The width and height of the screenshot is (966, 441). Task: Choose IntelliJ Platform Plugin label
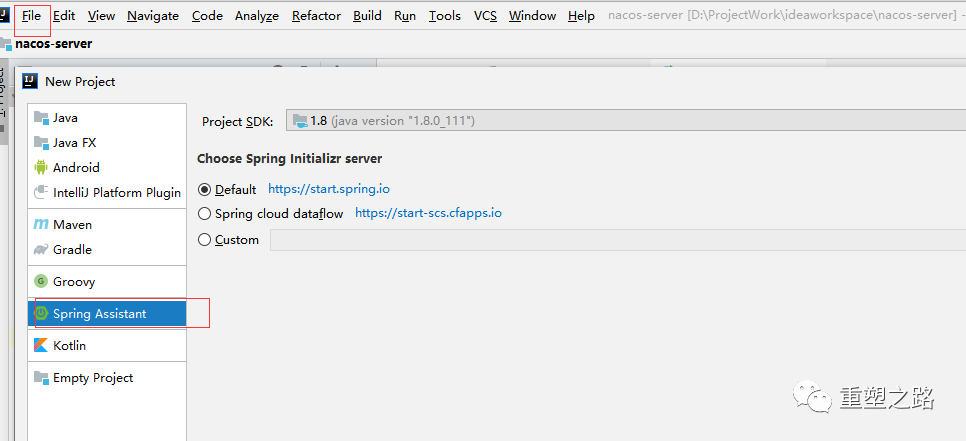117,193
